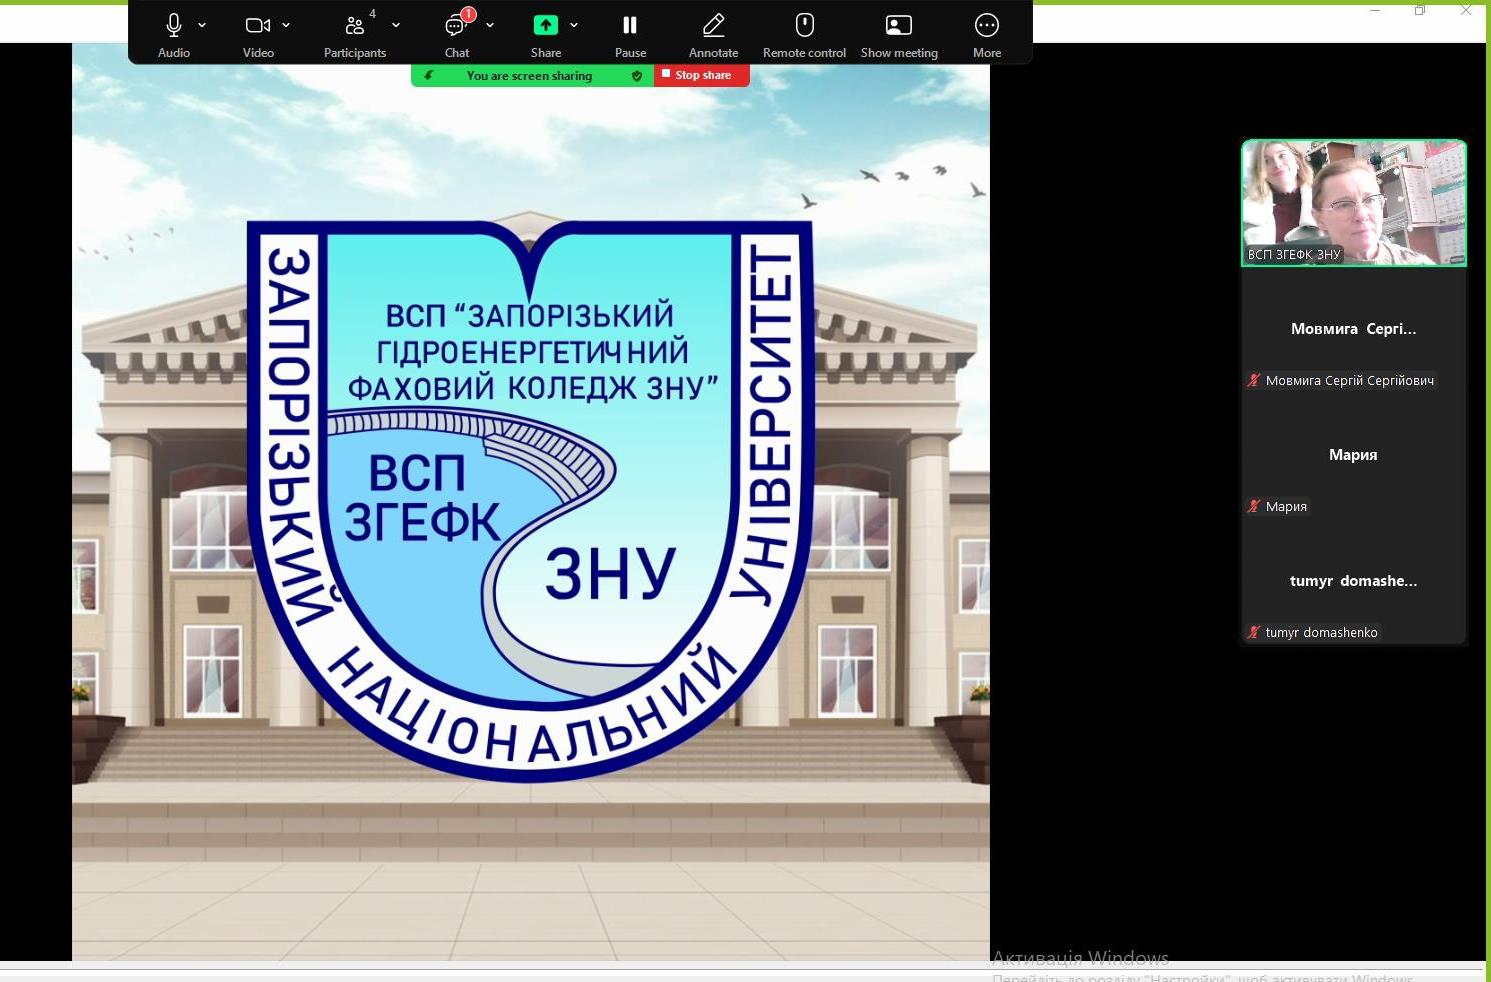Image resolution: width=1491 pixels, height=982 pixels.
Task: Click muted mic icon beside Мовмига Сергій Сергійович
Action: coord(1254,380)
